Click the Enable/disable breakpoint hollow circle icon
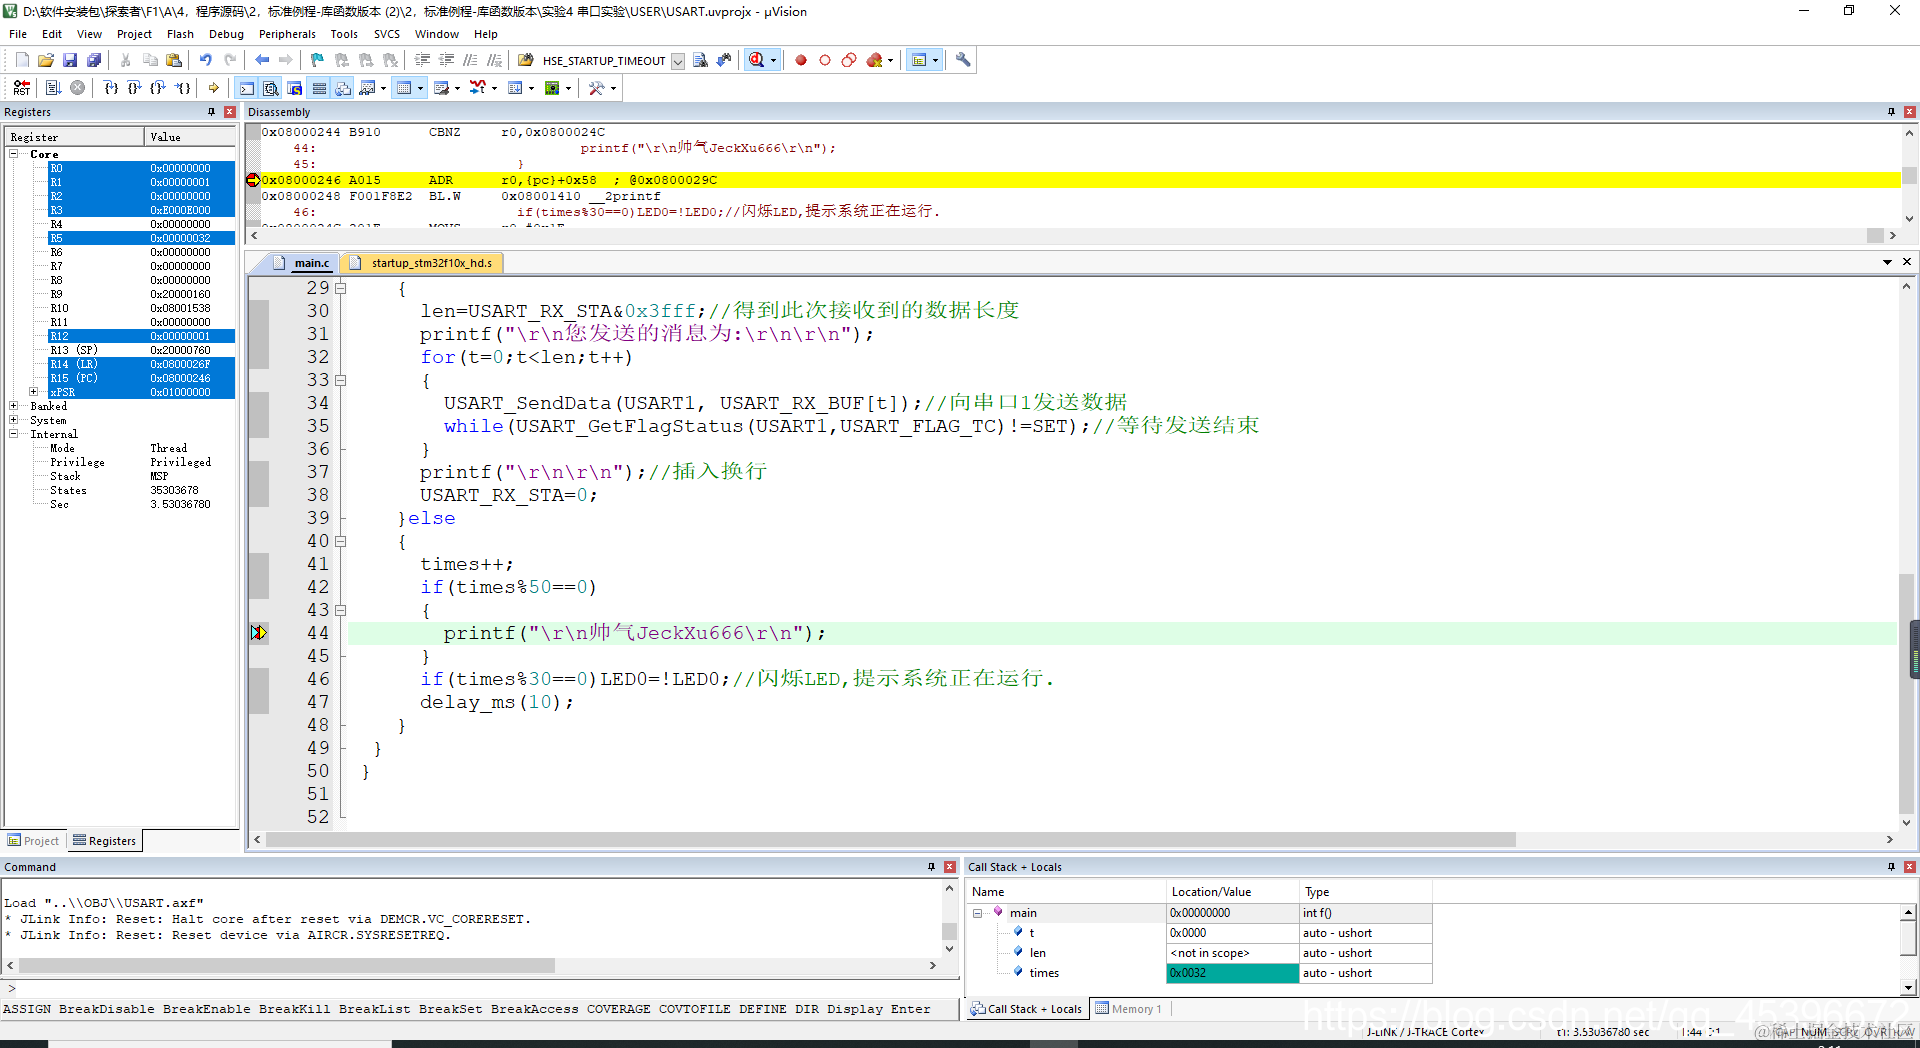The width and height of the screenshot is (1920, 1048). point(825,60)
